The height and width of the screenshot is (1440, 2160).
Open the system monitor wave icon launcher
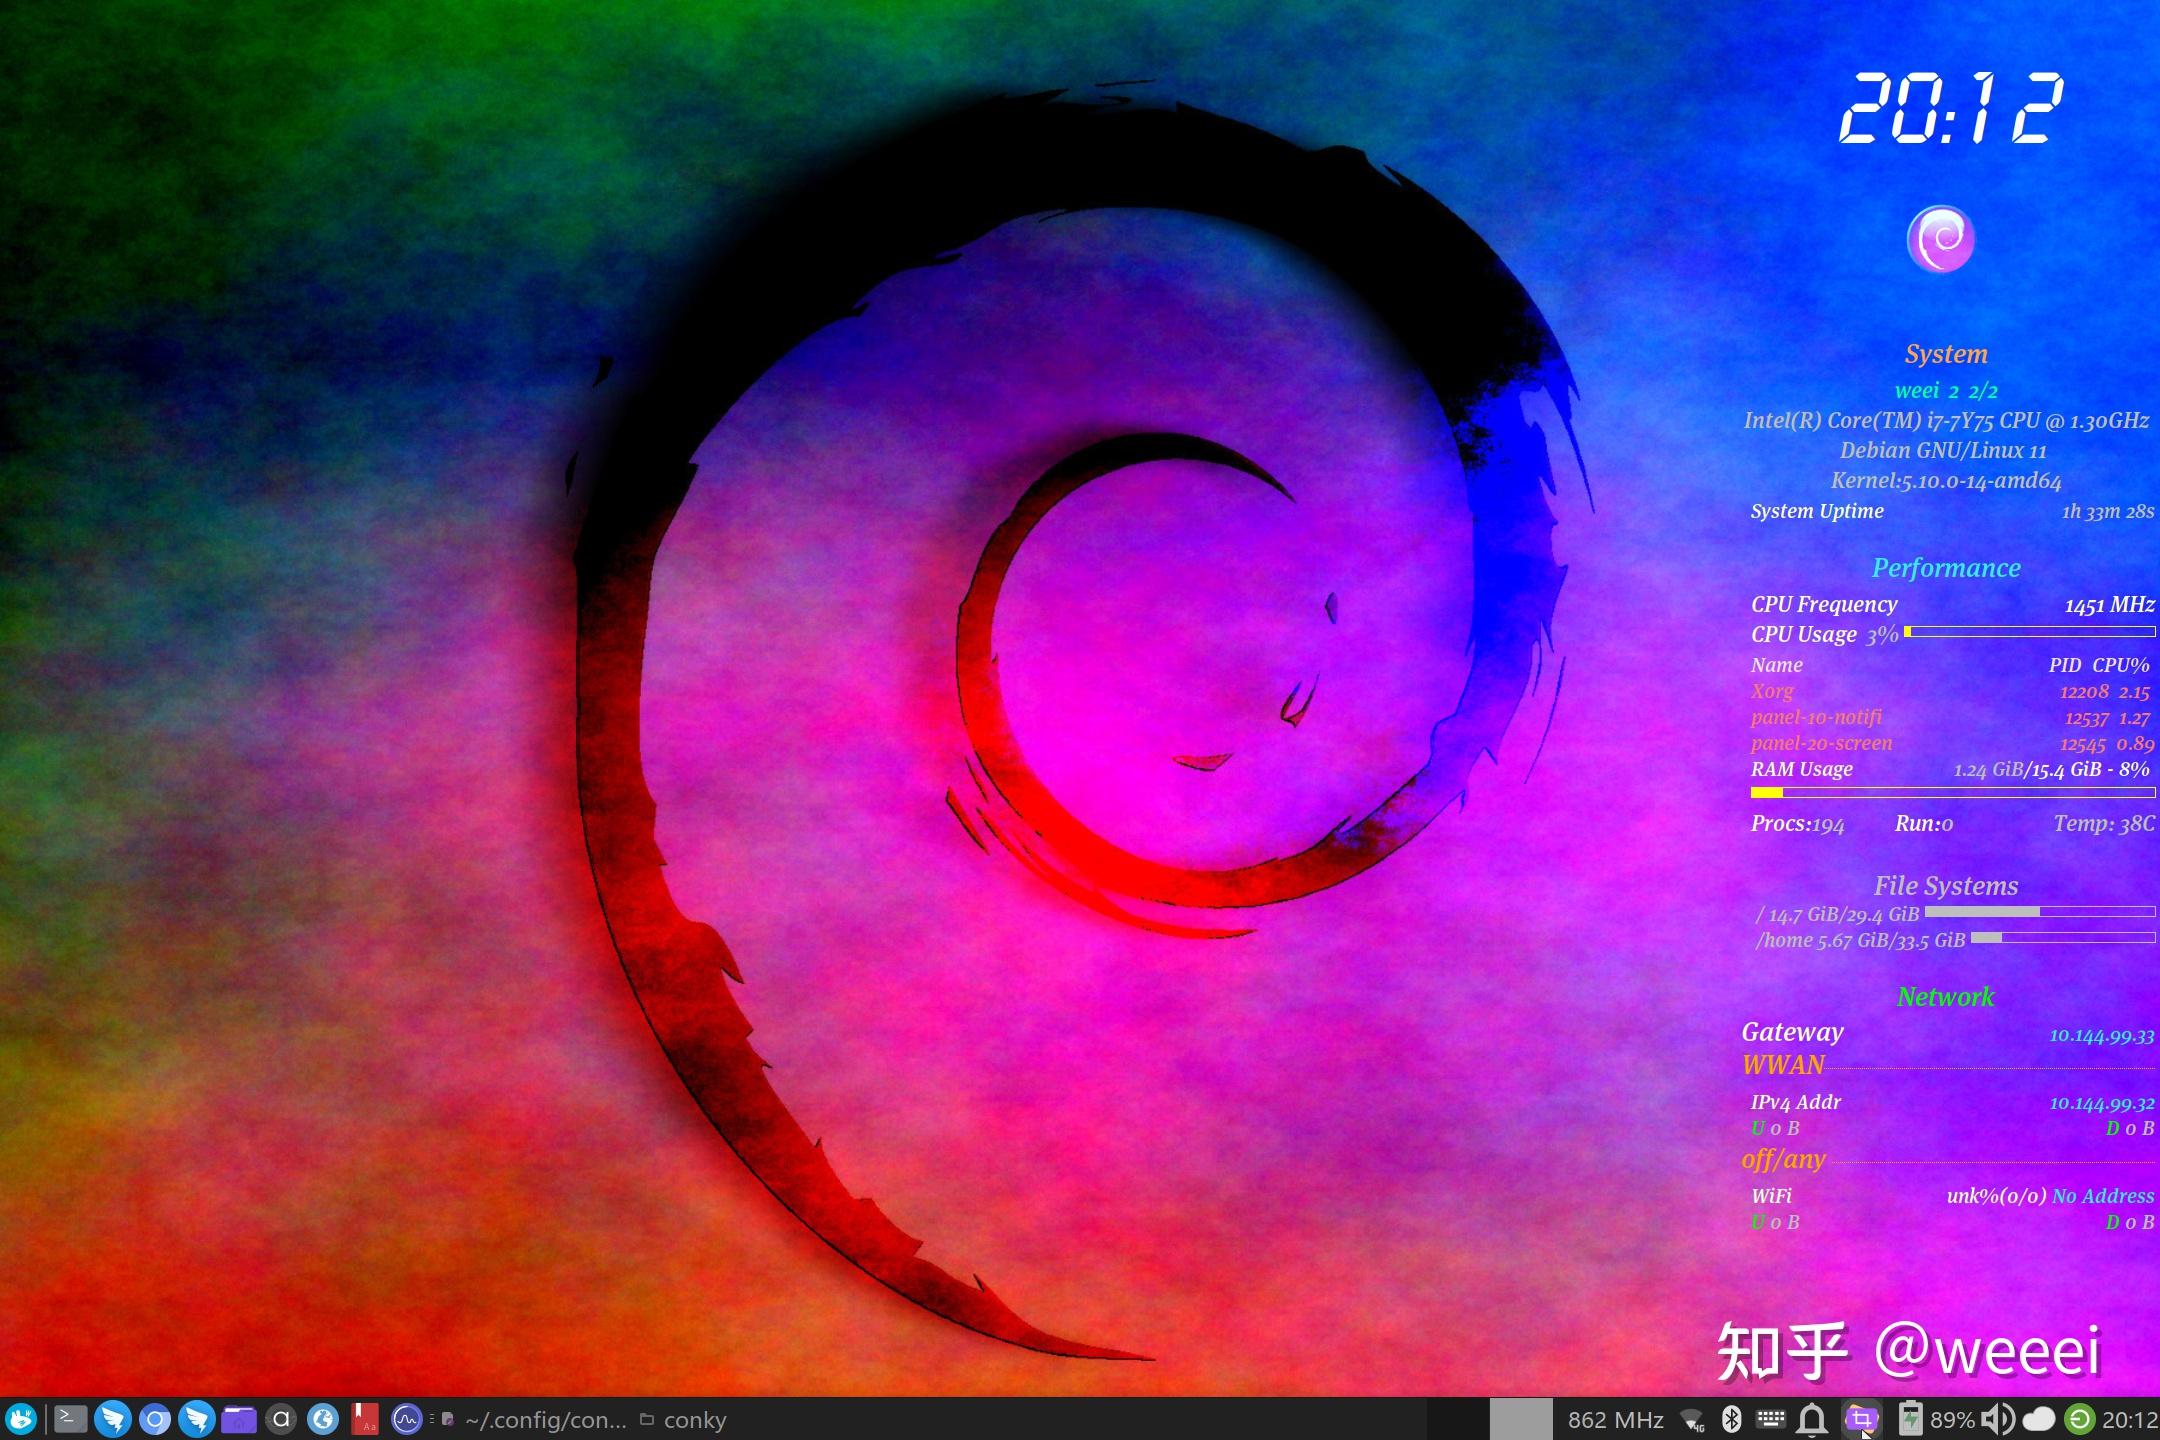pyautogui.click(x=406, y=1419)
